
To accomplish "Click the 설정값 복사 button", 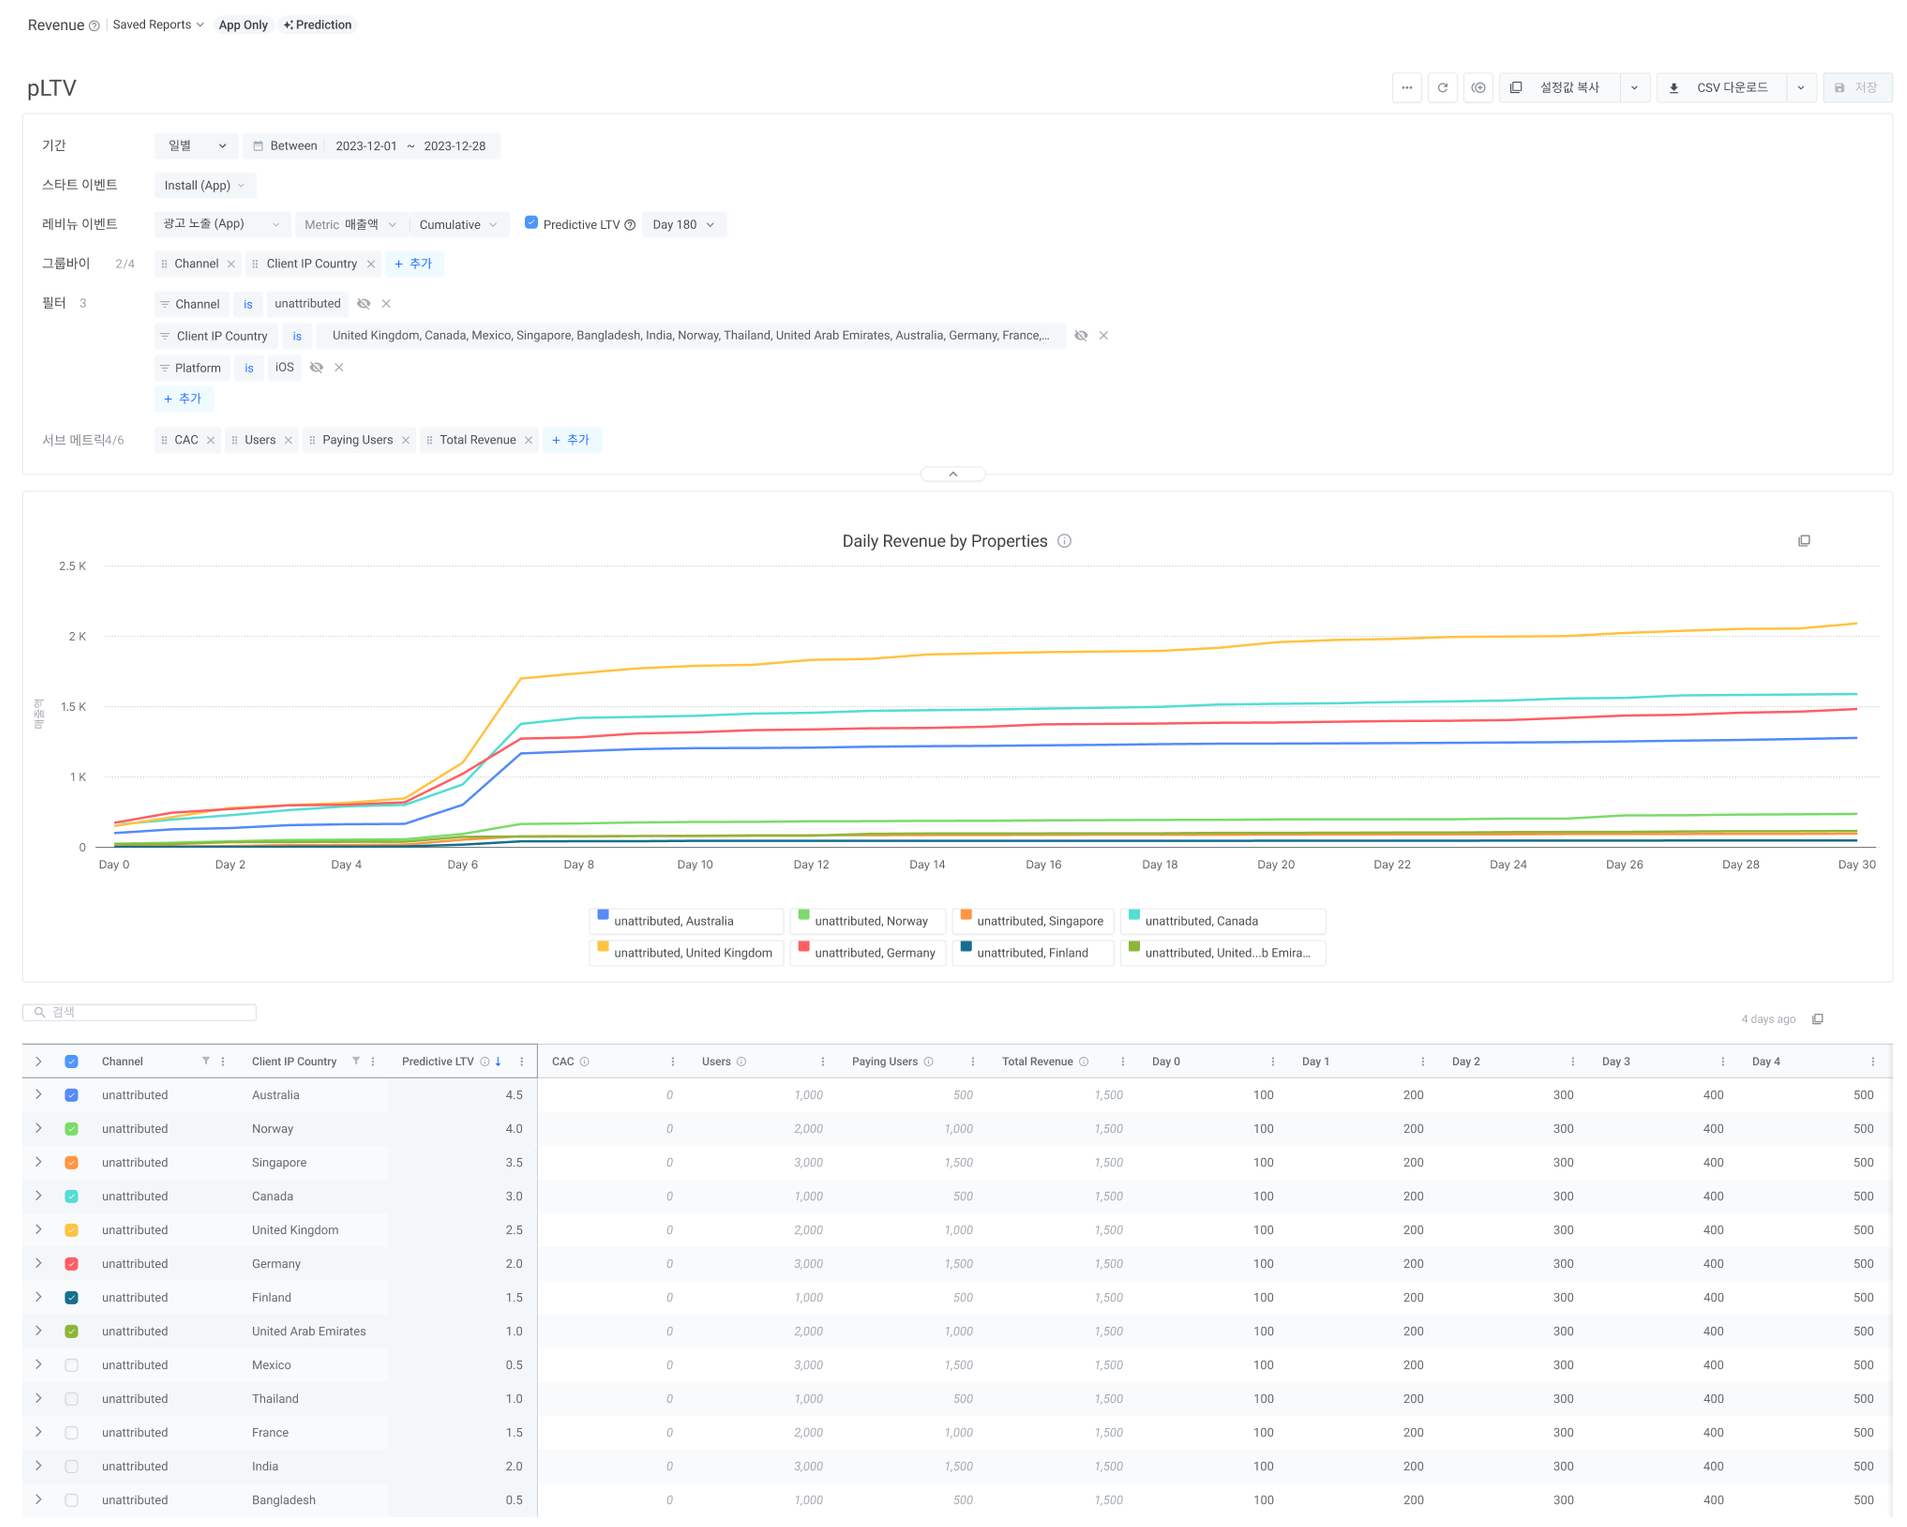I will pyautogui.click(x=1559, y=88).
